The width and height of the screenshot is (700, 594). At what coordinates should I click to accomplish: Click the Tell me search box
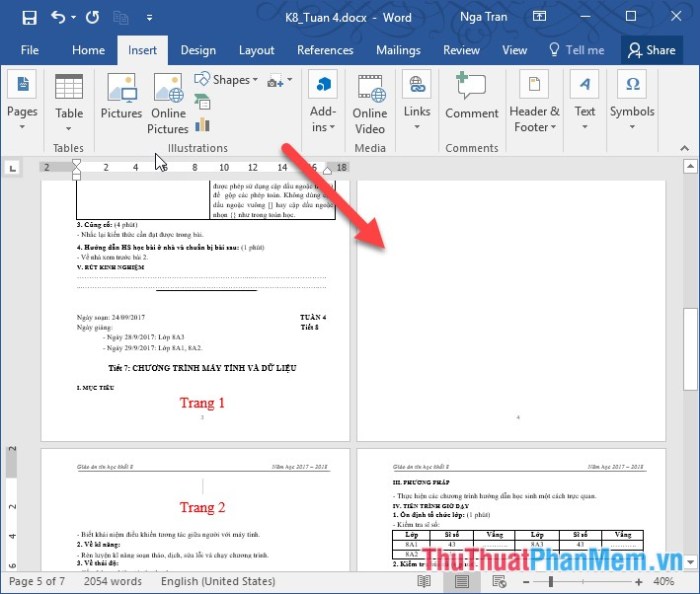(x=576, y=50)
